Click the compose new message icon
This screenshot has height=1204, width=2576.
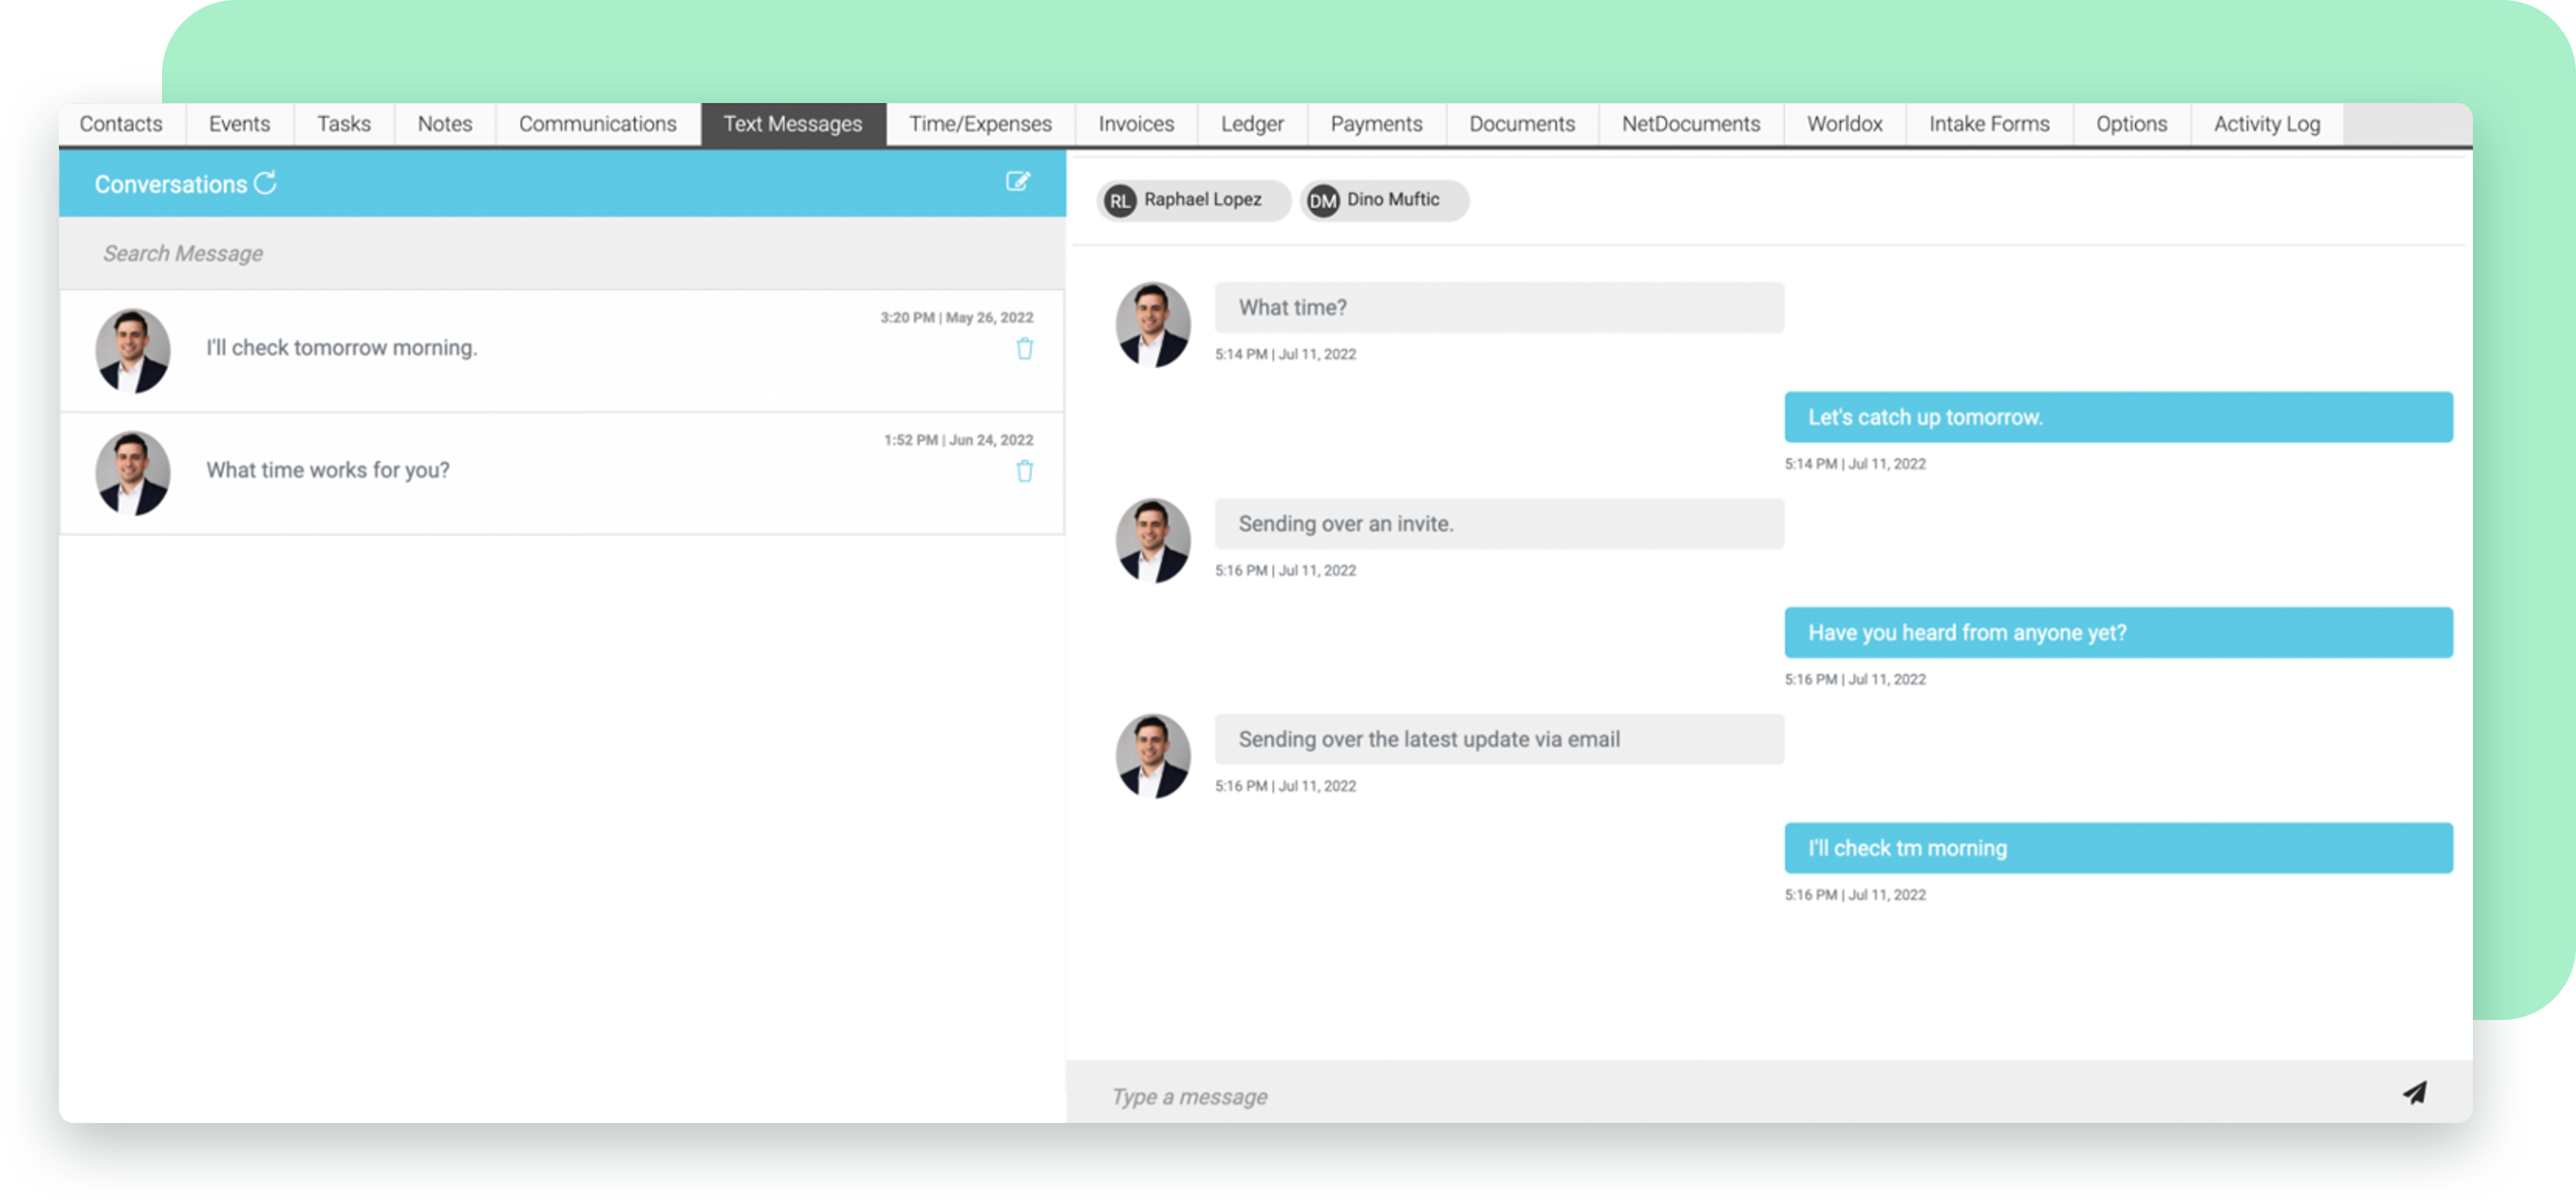click(1018, 183)
